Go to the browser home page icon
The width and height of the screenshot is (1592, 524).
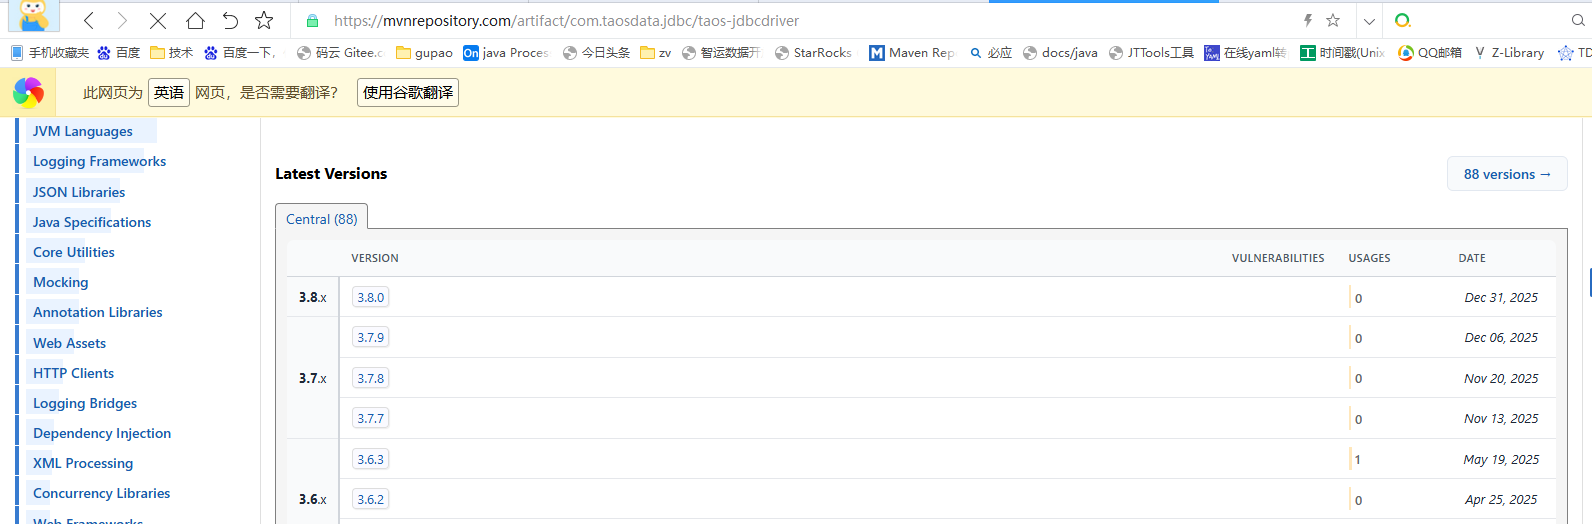[x=195, y=20]
